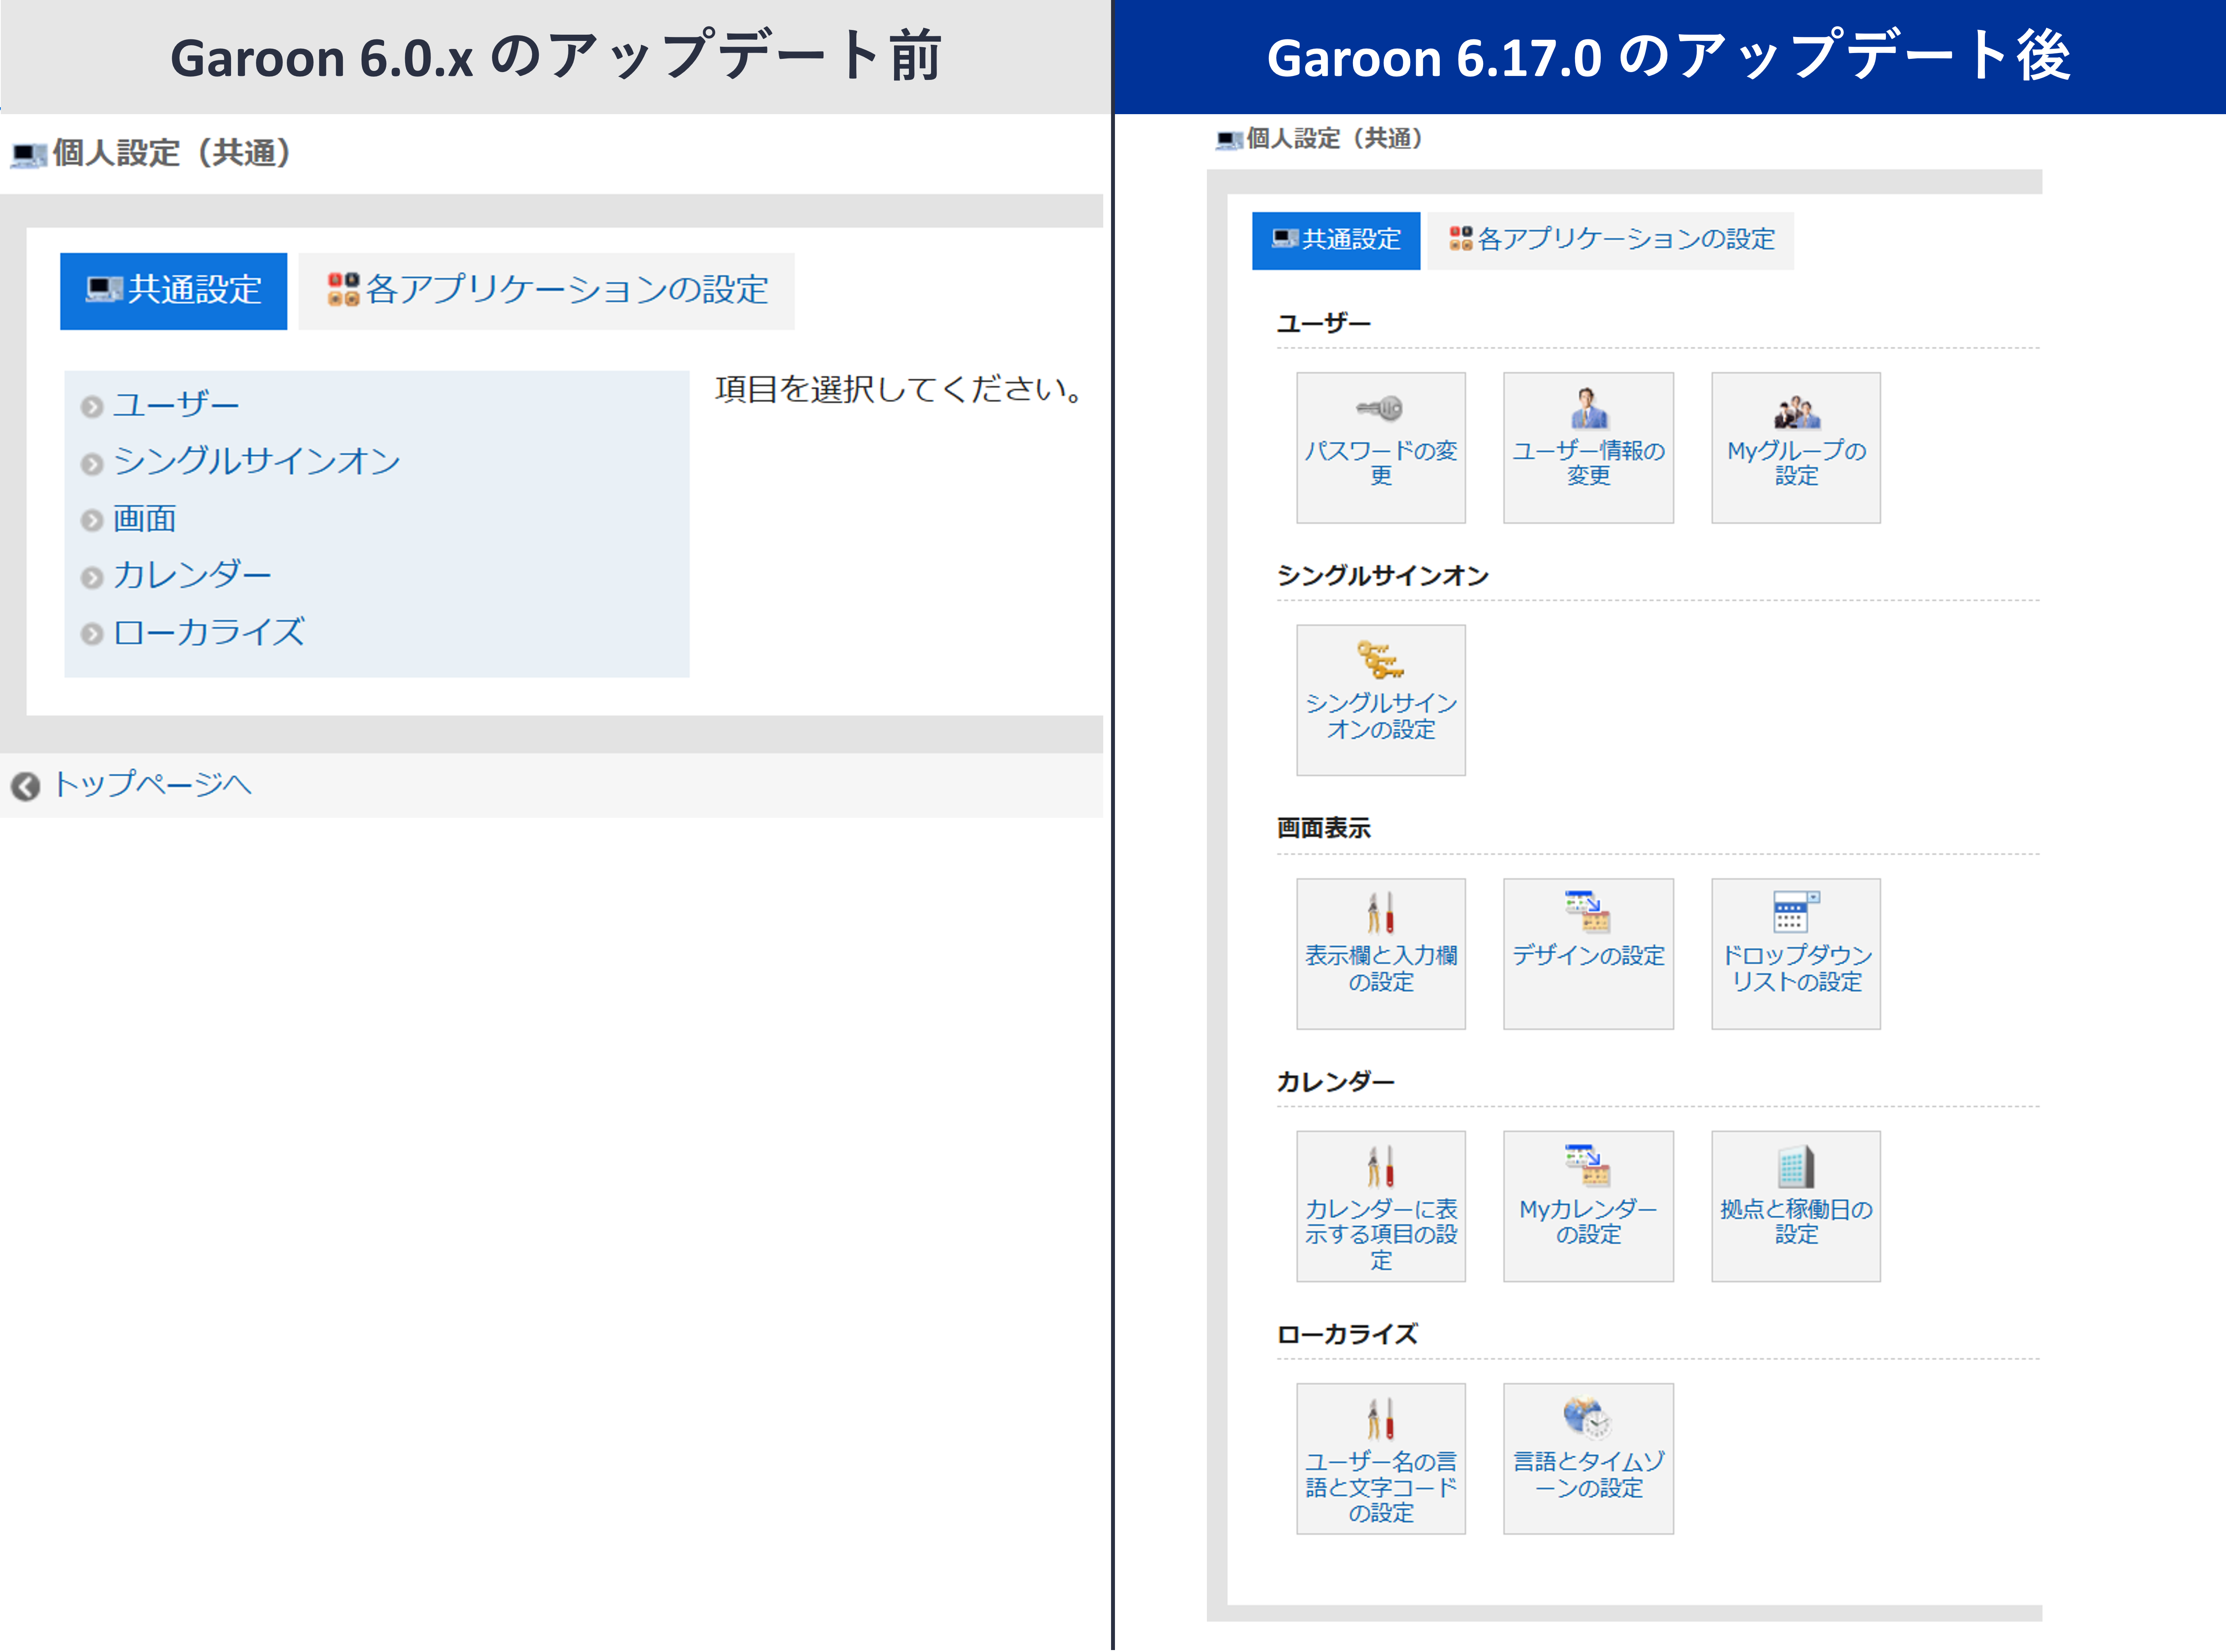Click the arrow bullet icon next to シングルサインオン
Image resolution: width=2226 pixels, height=1652 pixels.
click(x=92, y=464)
